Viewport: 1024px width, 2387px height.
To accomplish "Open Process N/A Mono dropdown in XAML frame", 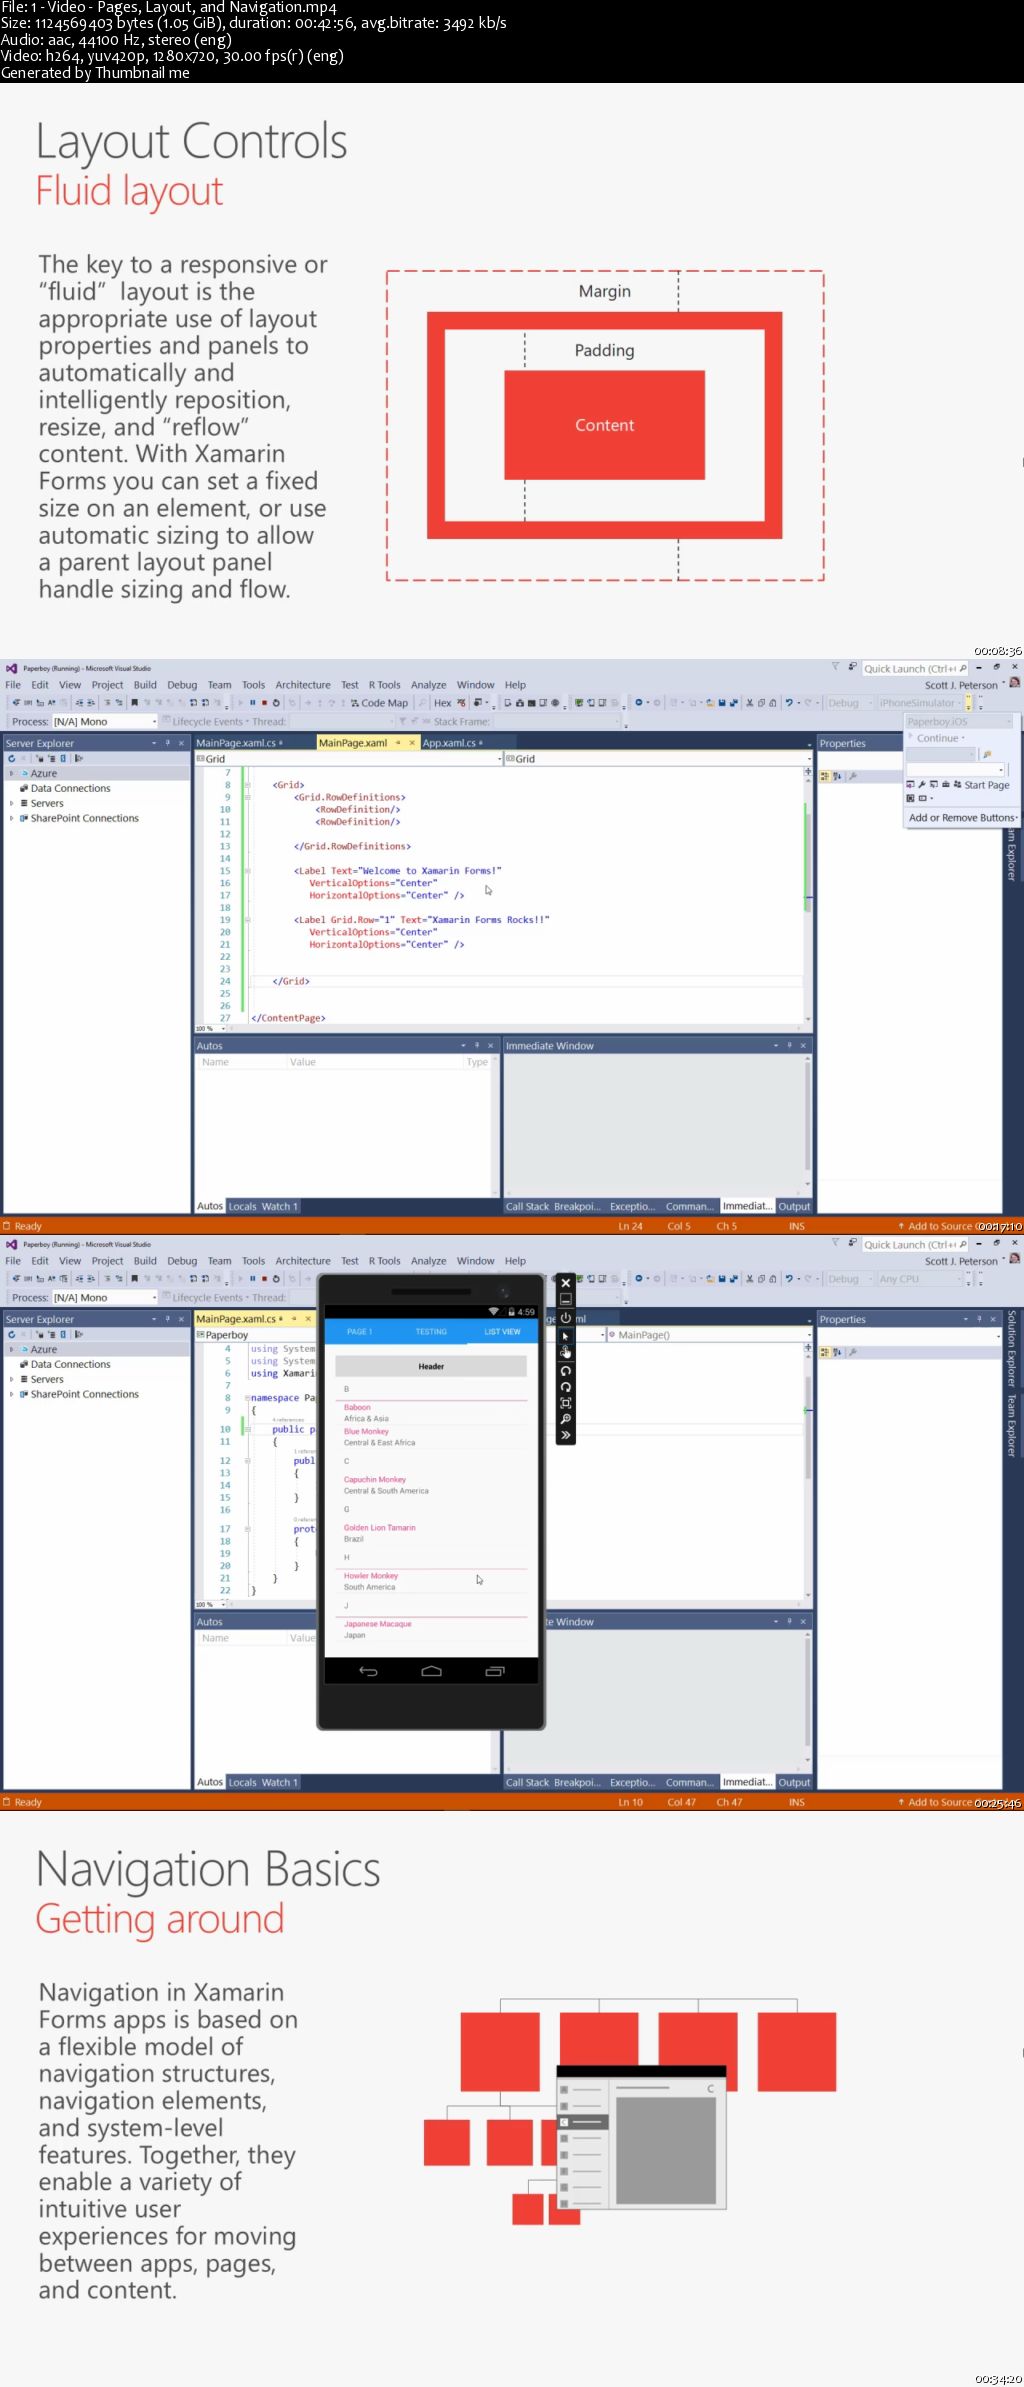I will point(105,722).
